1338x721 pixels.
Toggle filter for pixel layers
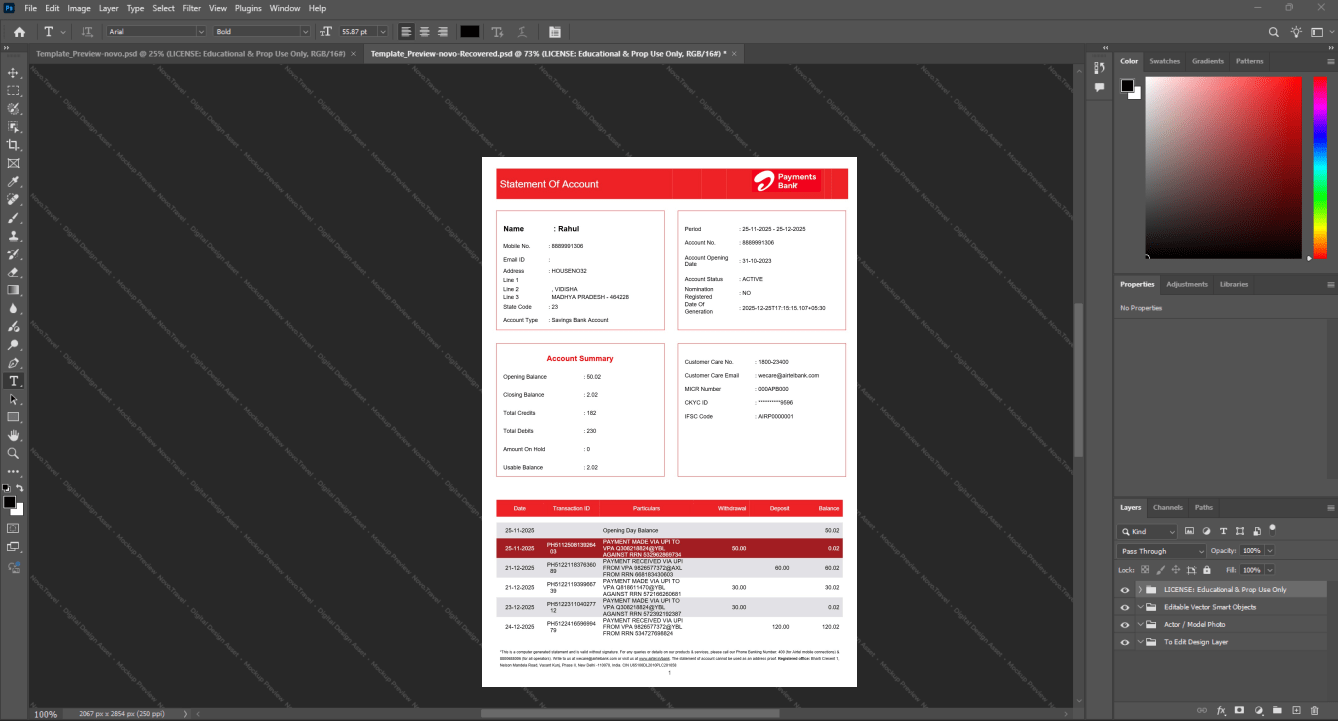pos(1189,531)
